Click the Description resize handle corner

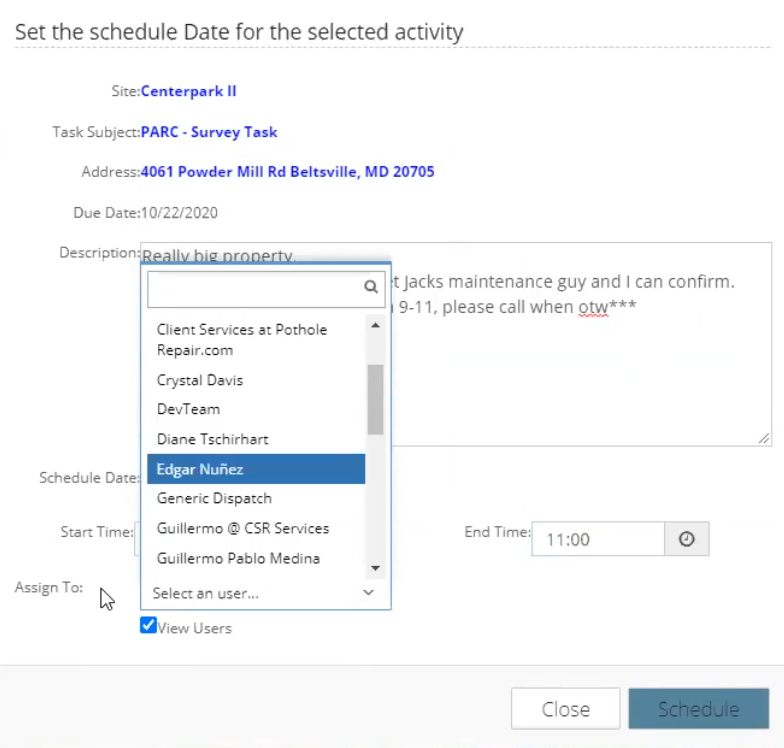tap(764, 438)
